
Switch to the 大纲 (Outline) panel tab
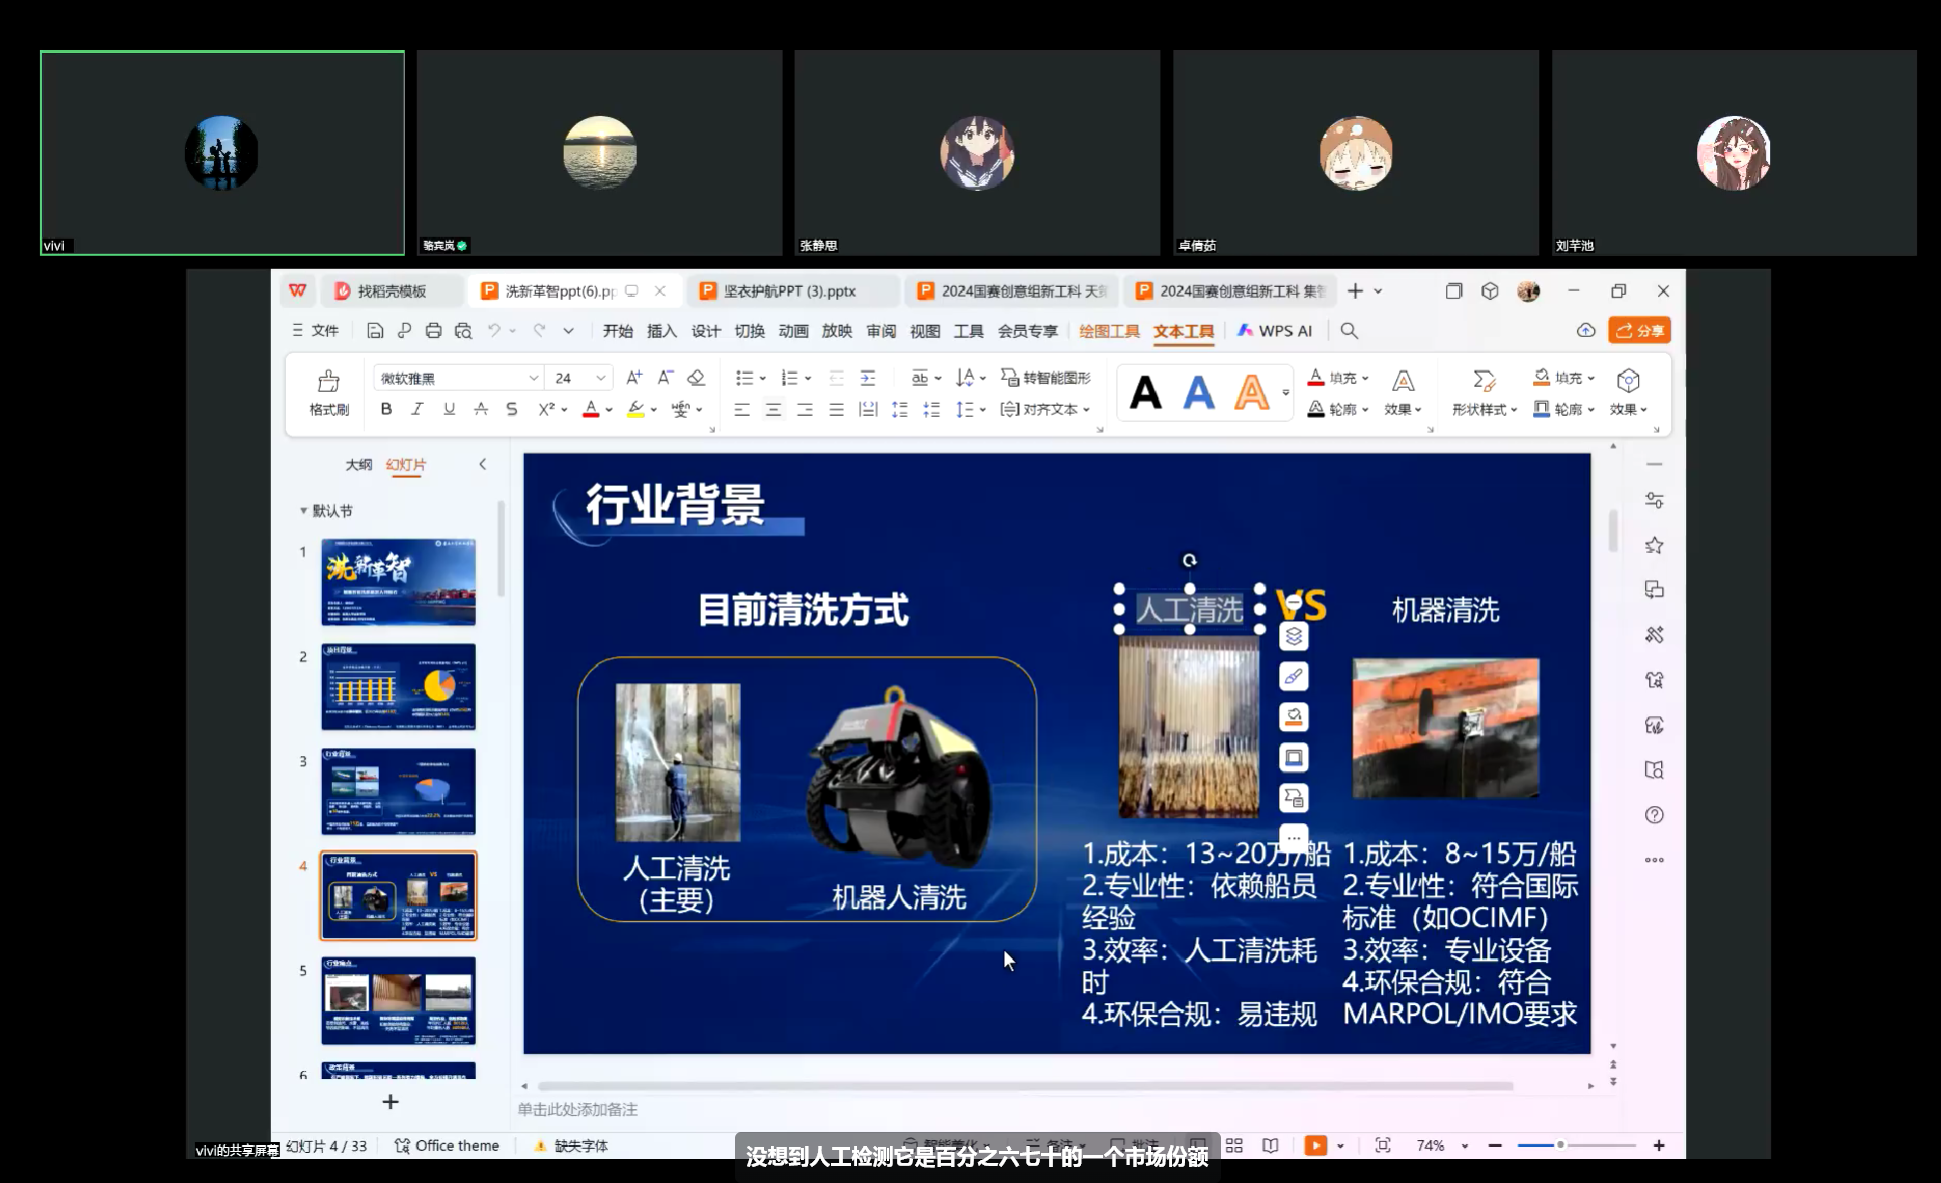tap(358, 465)
